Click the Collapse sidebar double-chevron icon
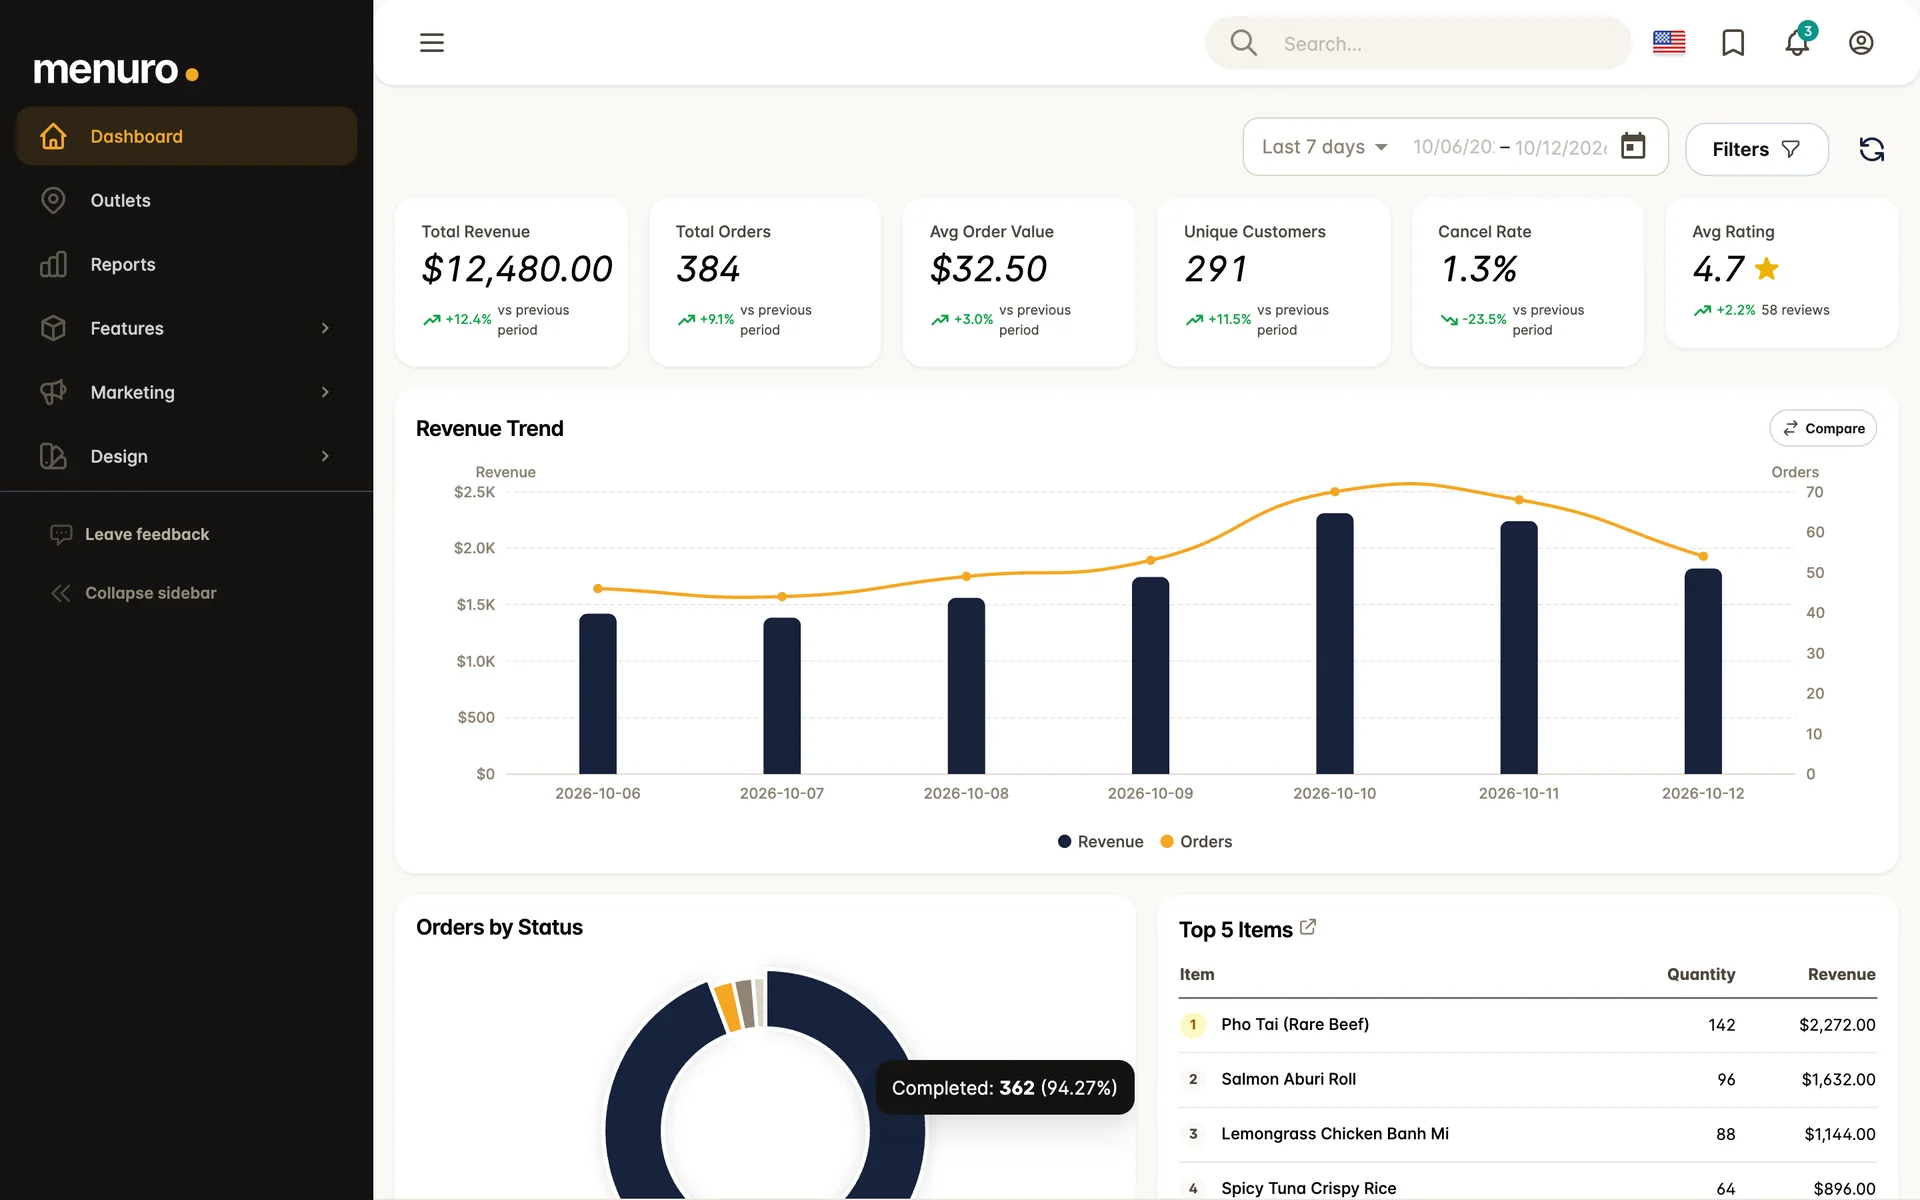 61,593
